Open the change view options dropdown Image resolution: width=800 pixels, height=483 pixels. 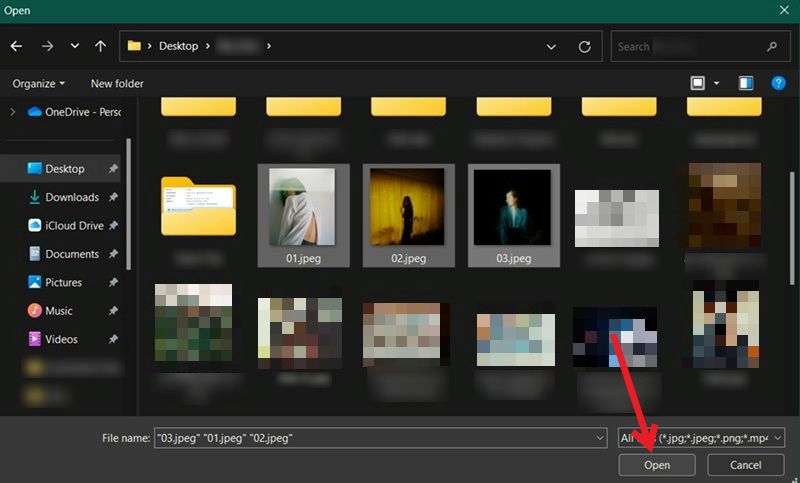point(717,83)
